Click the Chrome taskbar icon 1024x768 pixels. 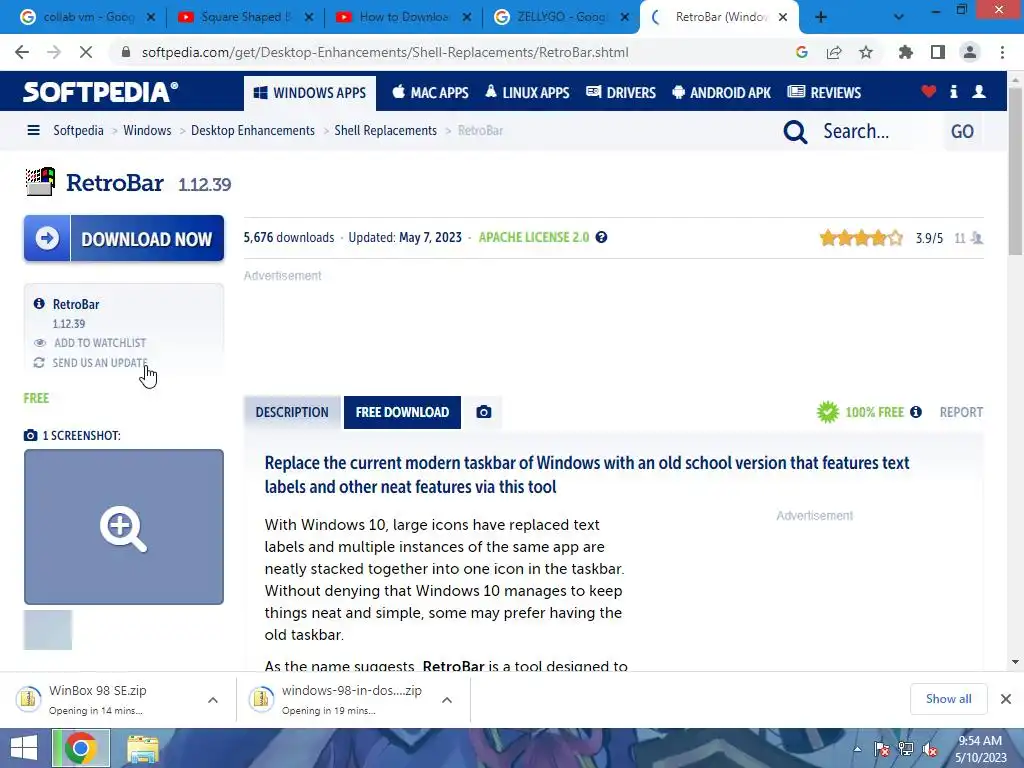81,748
